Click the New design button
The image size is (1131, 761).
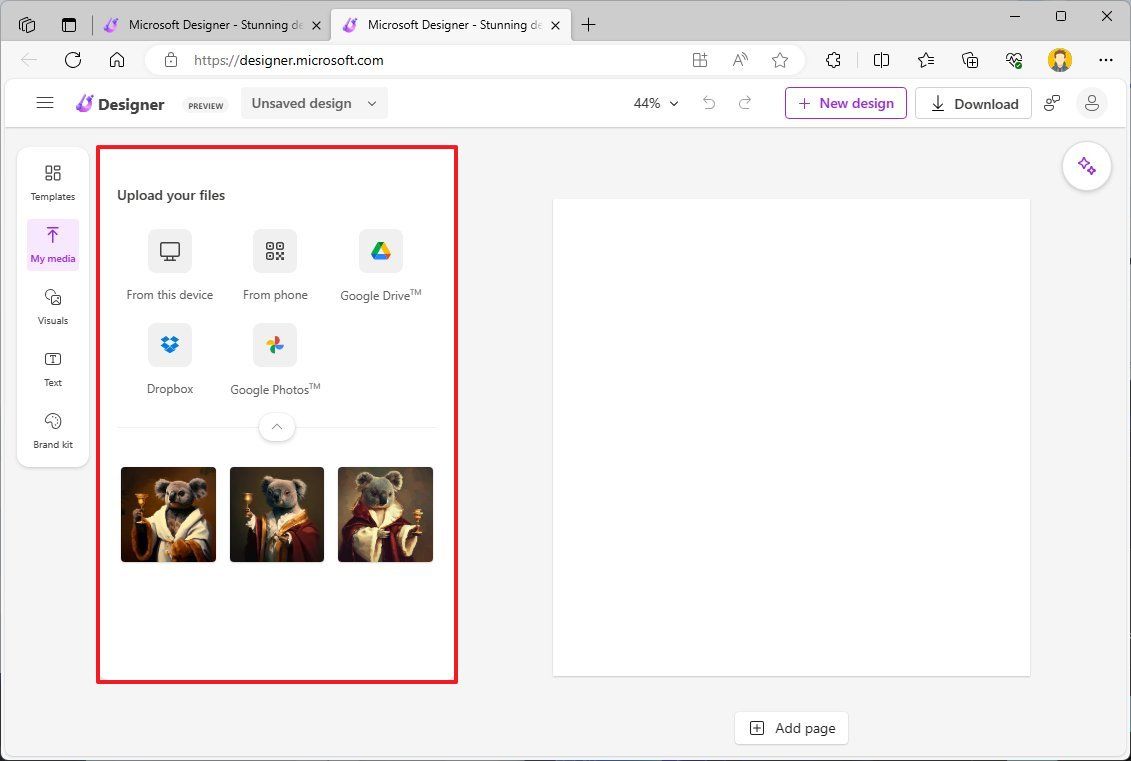point(845,103)
